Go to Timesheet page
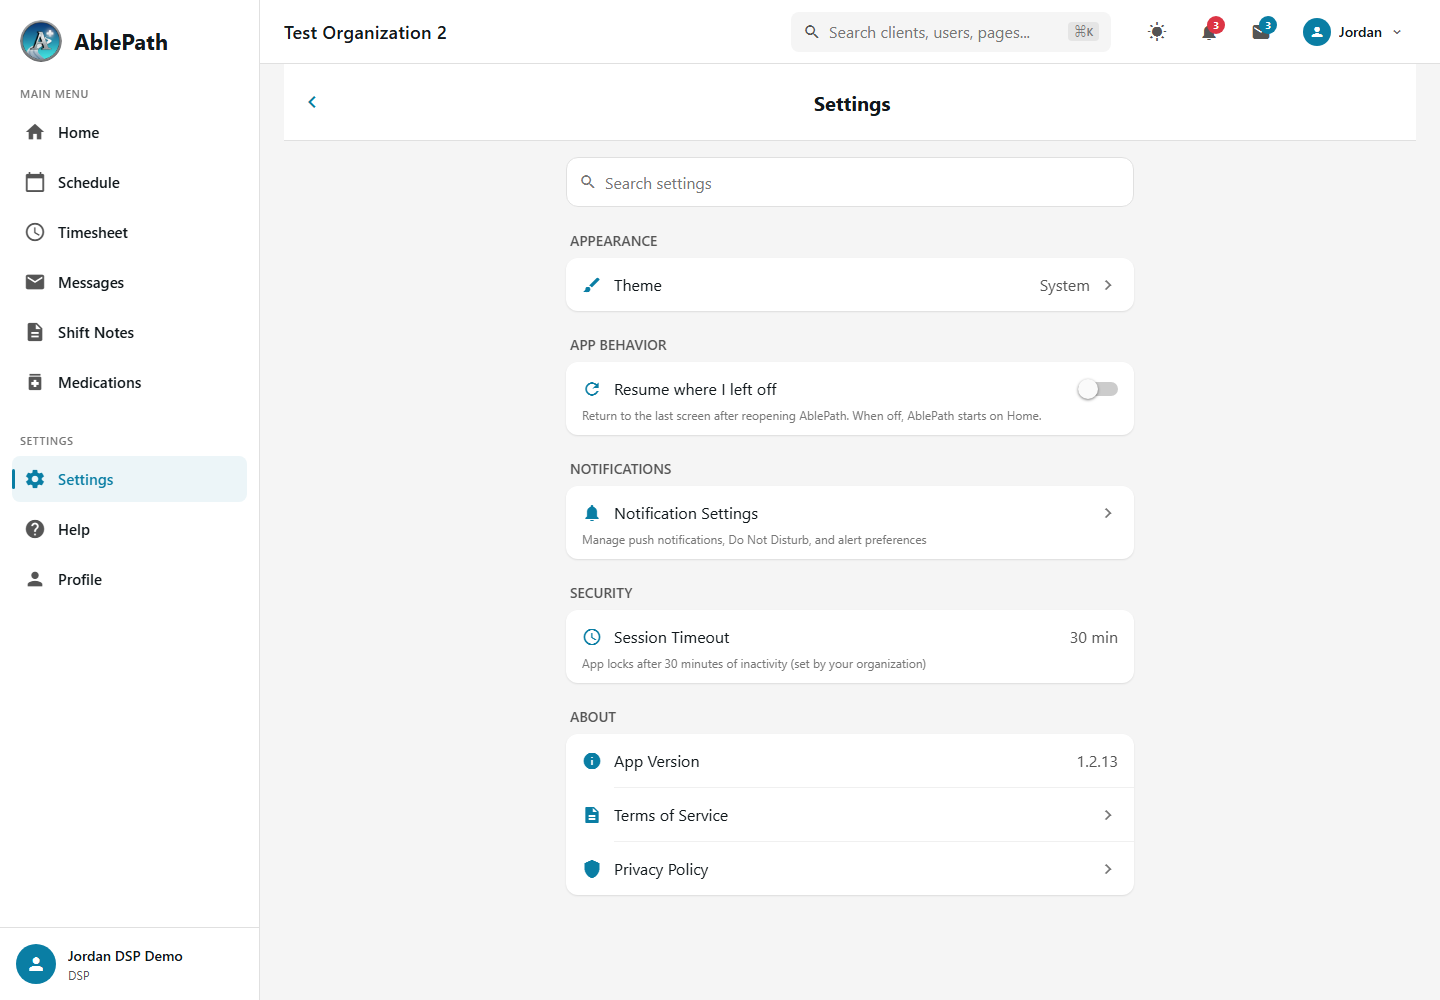This screenshot has height=1000, width=1440. [x=129, y=232]
